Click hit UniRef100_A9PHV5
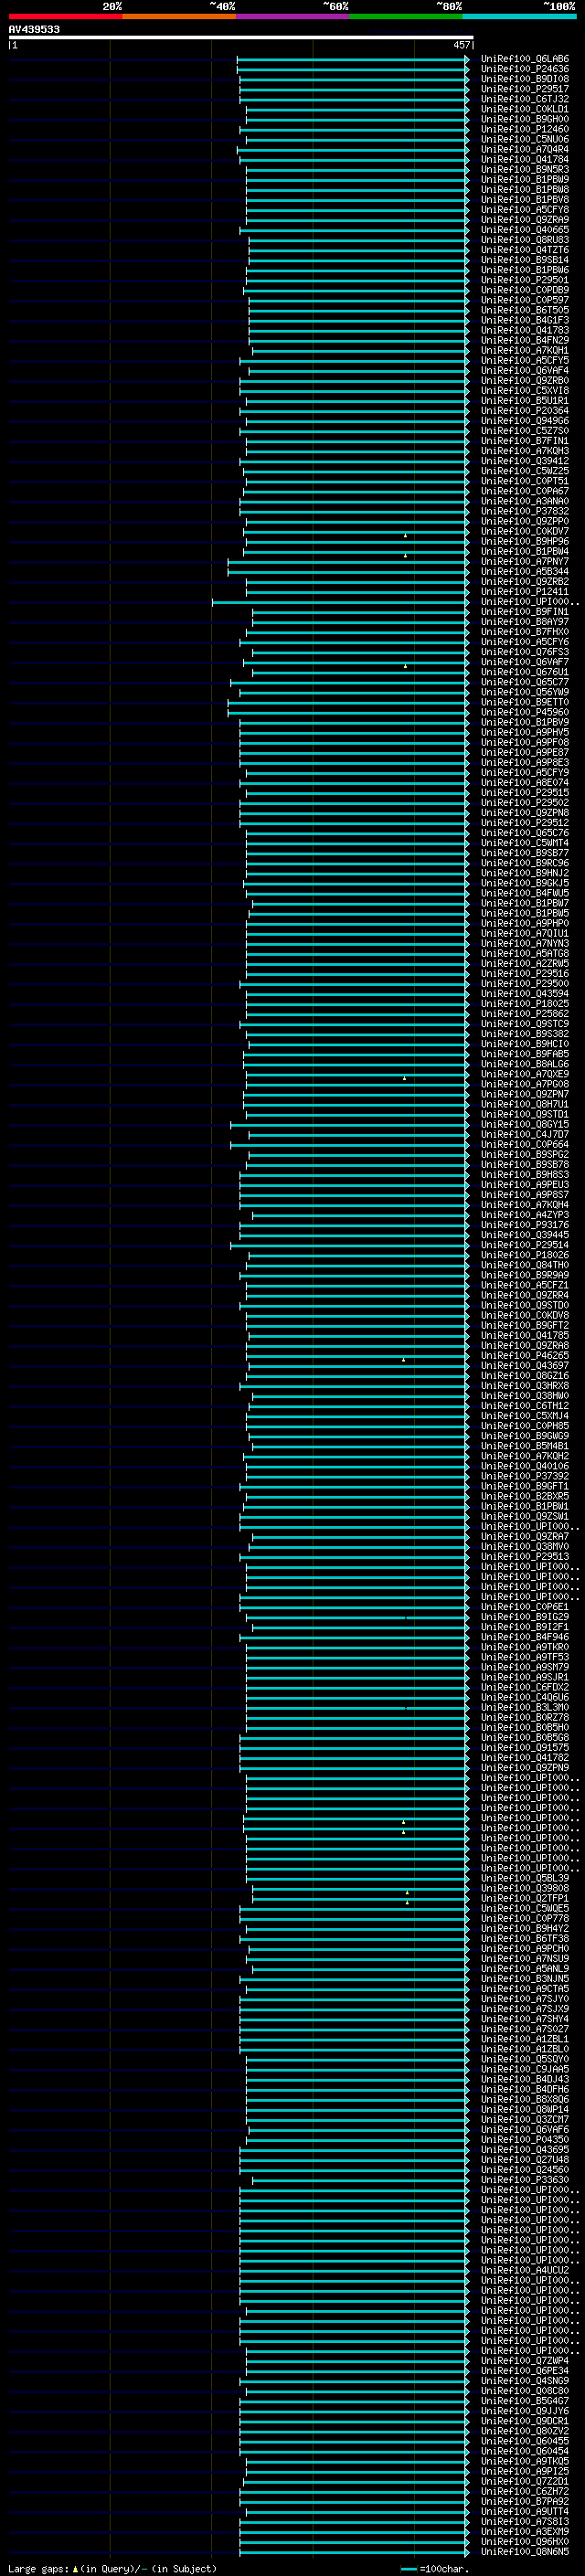Viewport: 585px width, 2576px height. click(x=525, y=732)
